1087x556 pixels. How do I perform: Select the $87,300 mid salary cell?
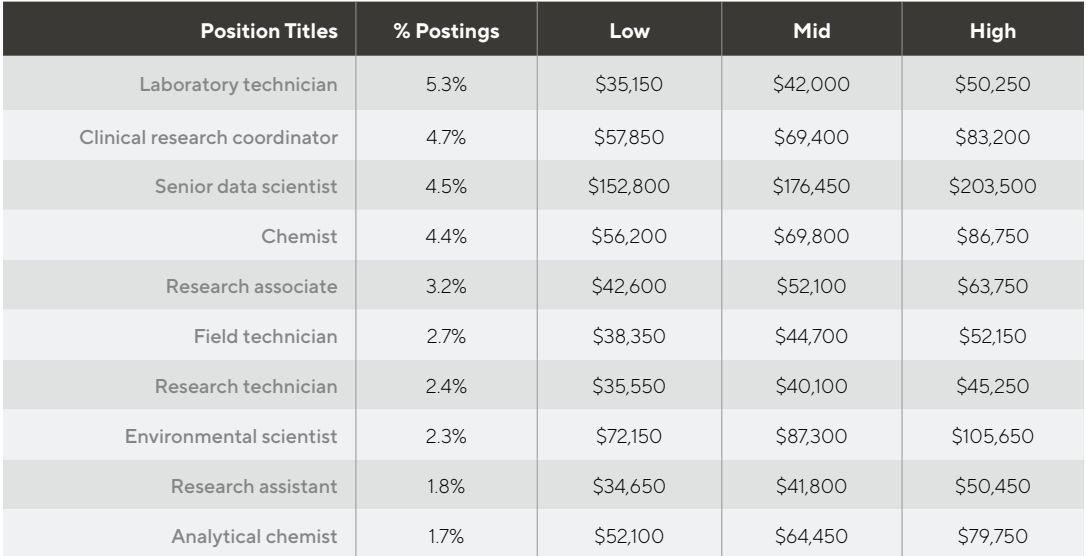811,436
